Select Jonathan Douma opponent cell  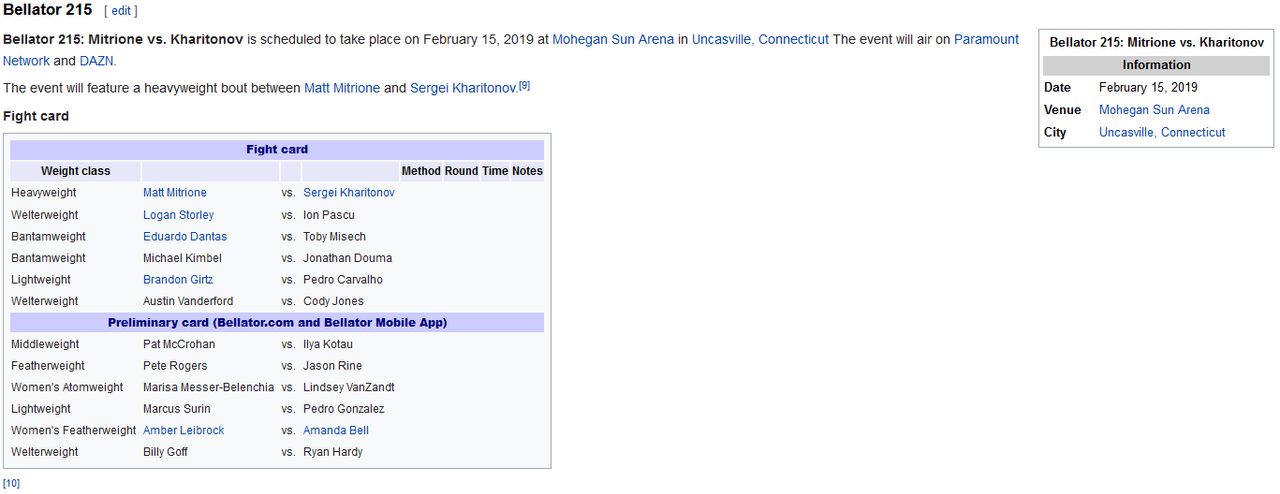point(348,258)
